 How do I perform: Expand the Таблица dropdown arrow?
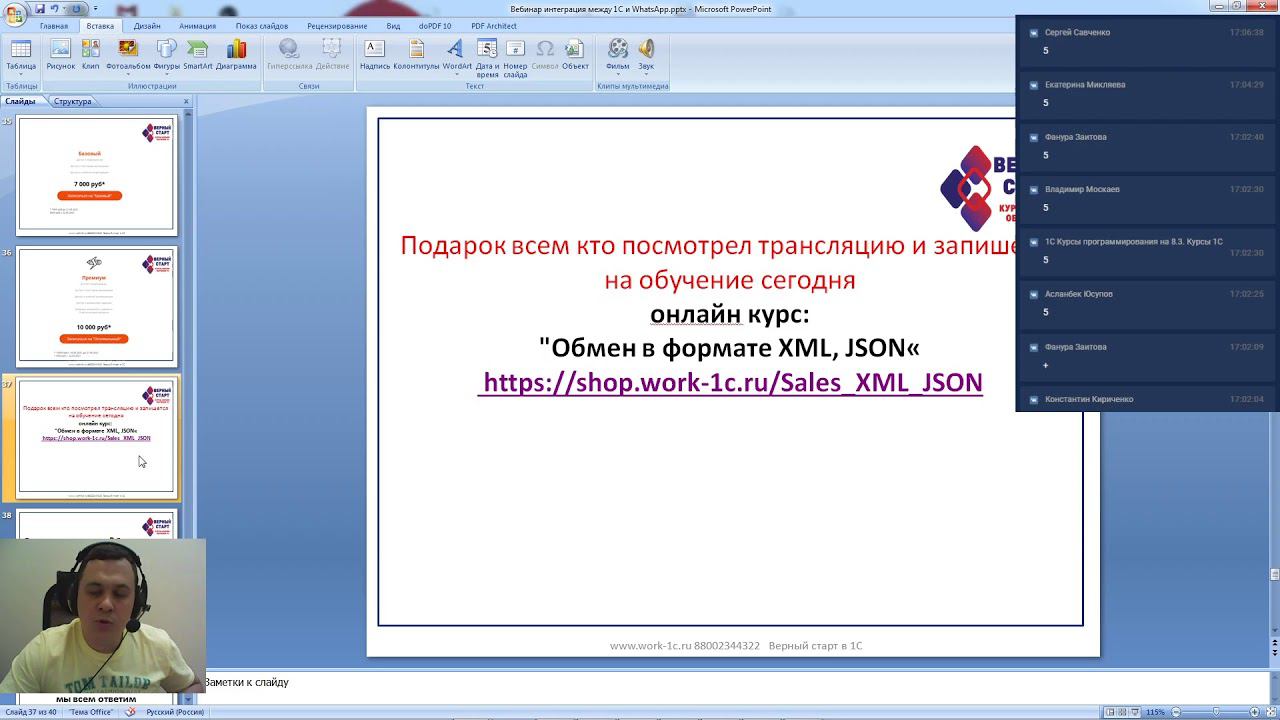click(x=21, y=75)
